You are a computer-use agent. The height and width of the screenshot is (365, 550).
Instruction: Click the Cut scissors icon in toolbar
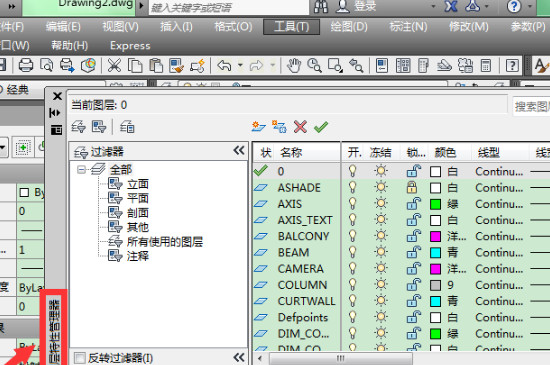click(114, 66)
